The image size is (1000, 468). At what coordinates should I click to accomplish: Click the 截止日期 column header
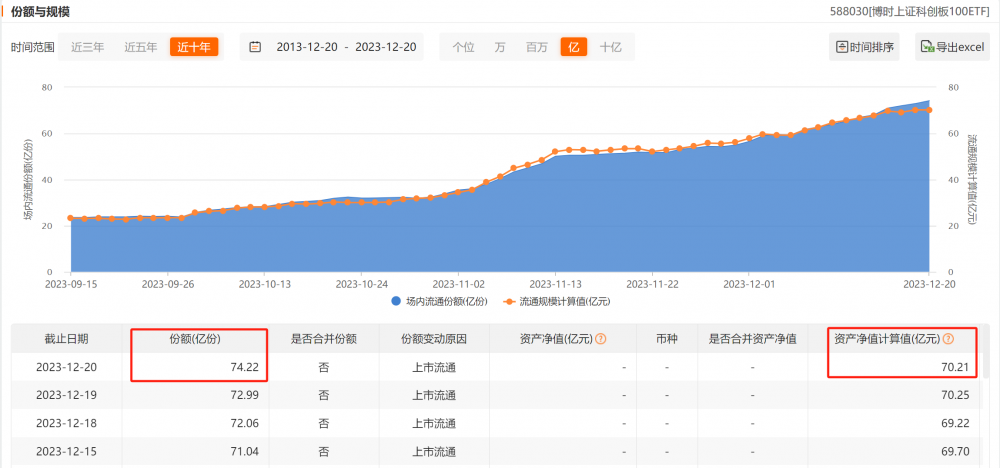[68, 339]
